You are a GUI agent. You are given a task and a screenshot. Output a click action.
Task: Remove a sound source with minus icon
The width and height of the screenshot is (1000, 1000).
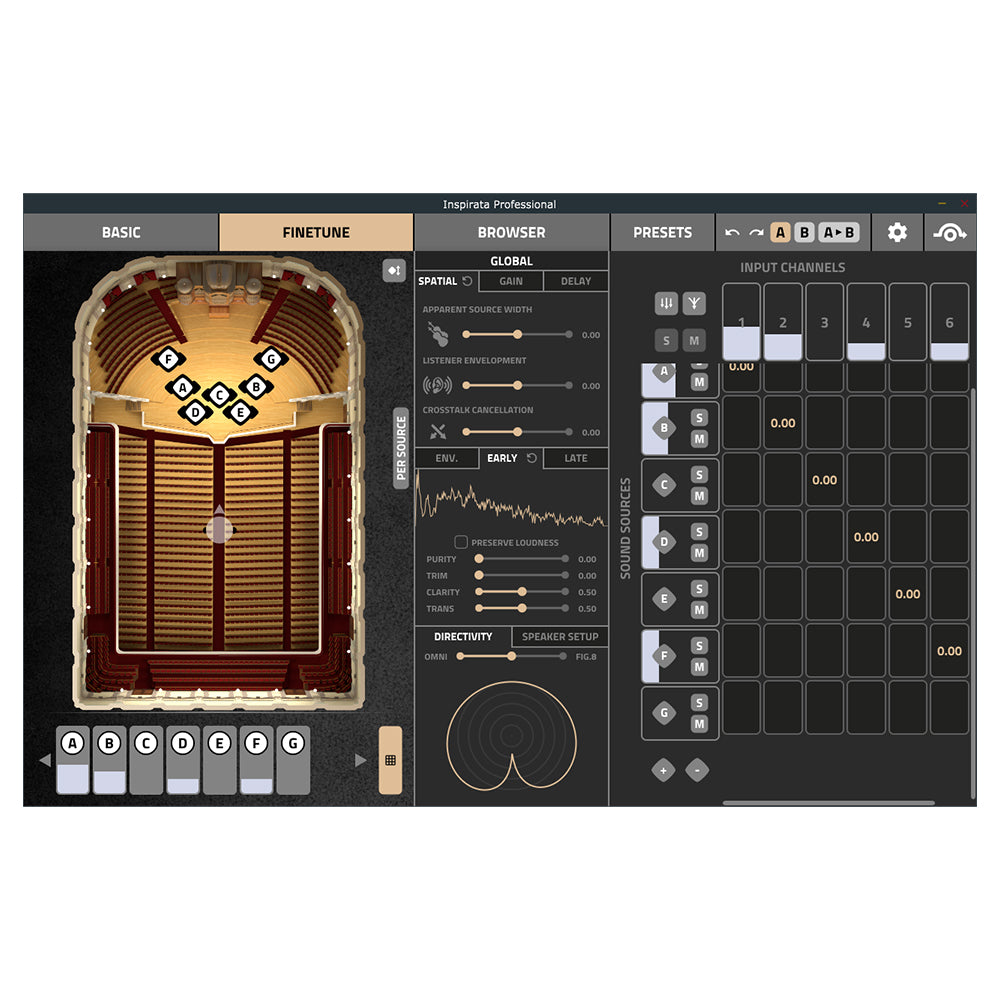pos(697,770)
